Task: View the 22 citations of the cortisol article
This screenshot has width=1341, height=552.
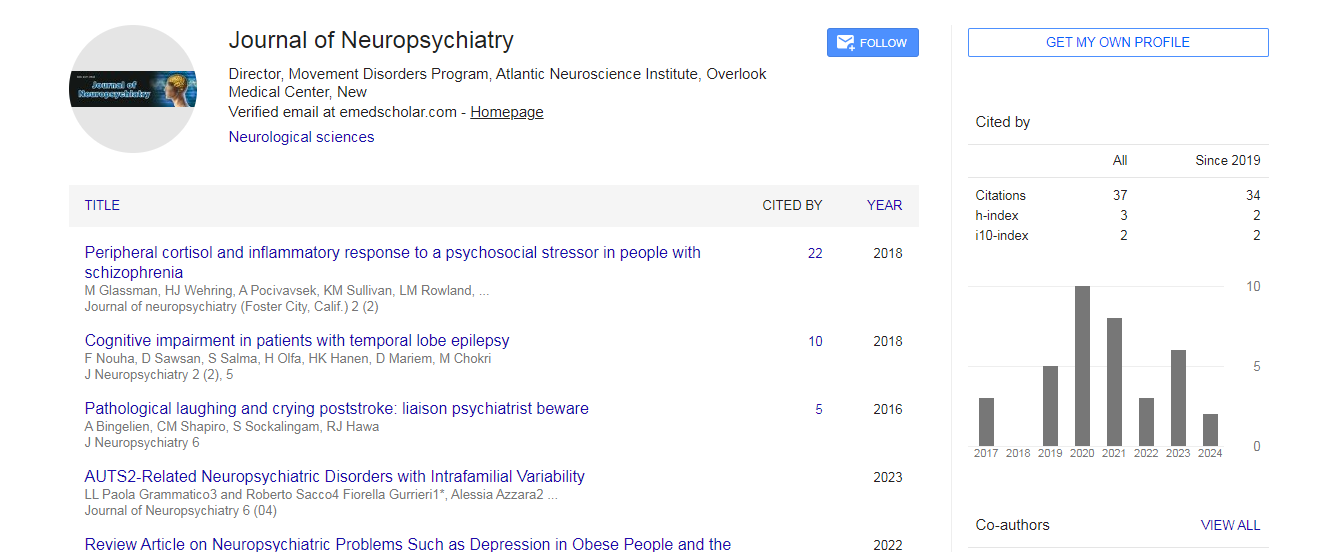Action: tap(815, 254)
